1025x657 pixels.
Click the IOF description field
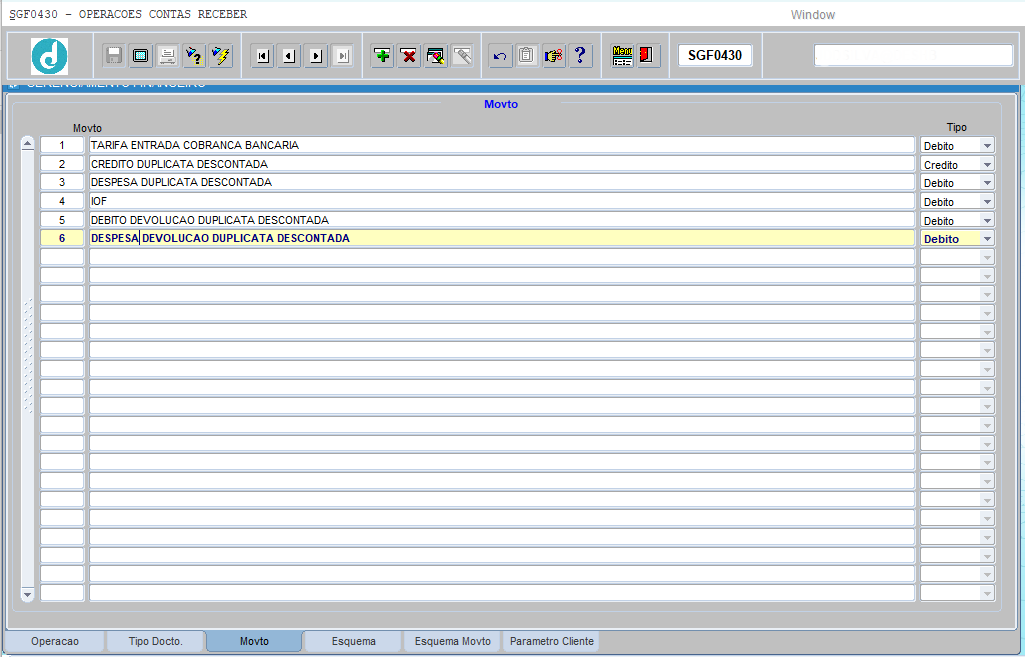click(x=500, y=202)
